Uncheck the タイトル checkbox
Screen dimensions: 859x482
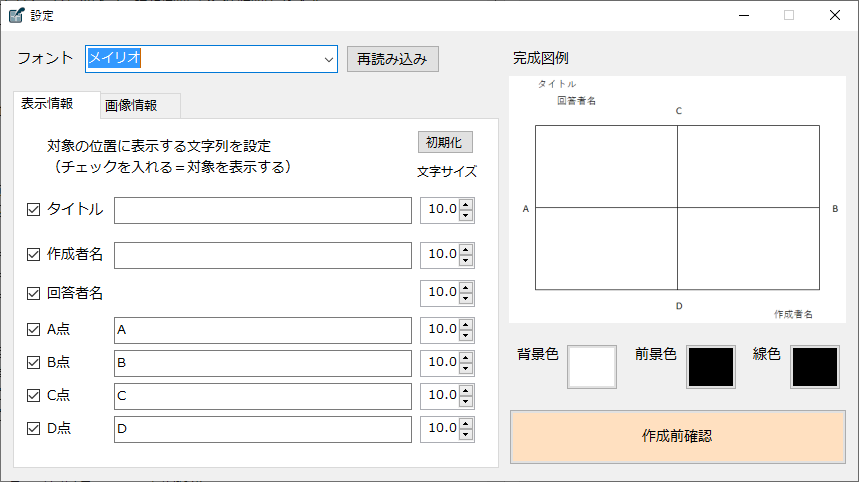(x=33, y=210)
